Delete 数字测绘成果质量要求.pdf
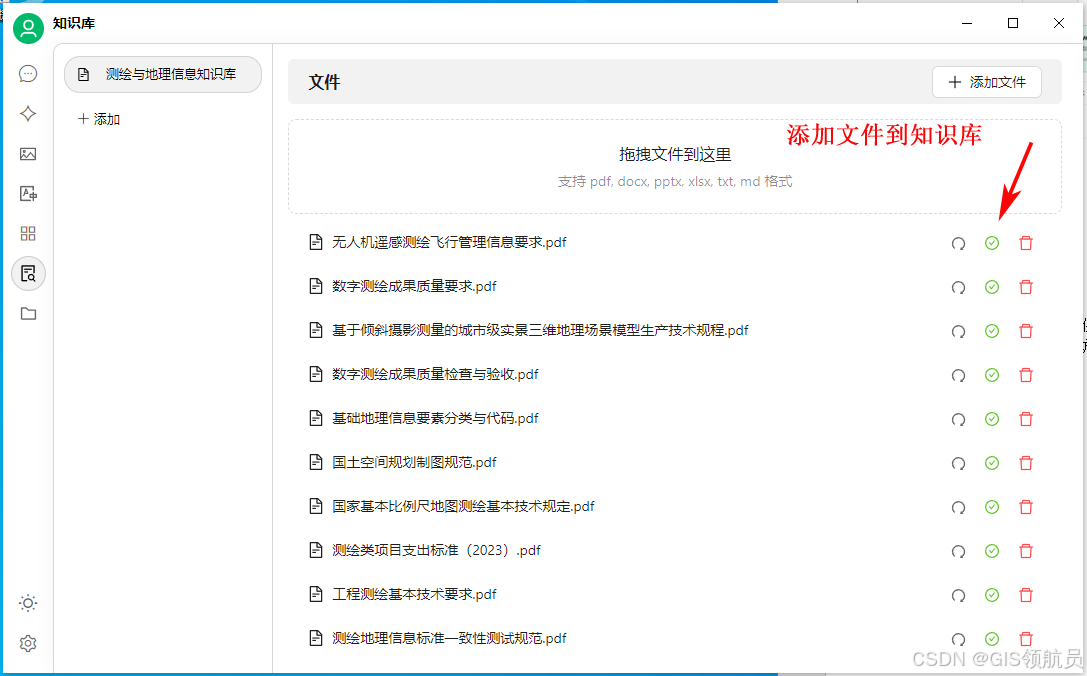Screen dimensions: 1087x676 tap(1026, 287)
